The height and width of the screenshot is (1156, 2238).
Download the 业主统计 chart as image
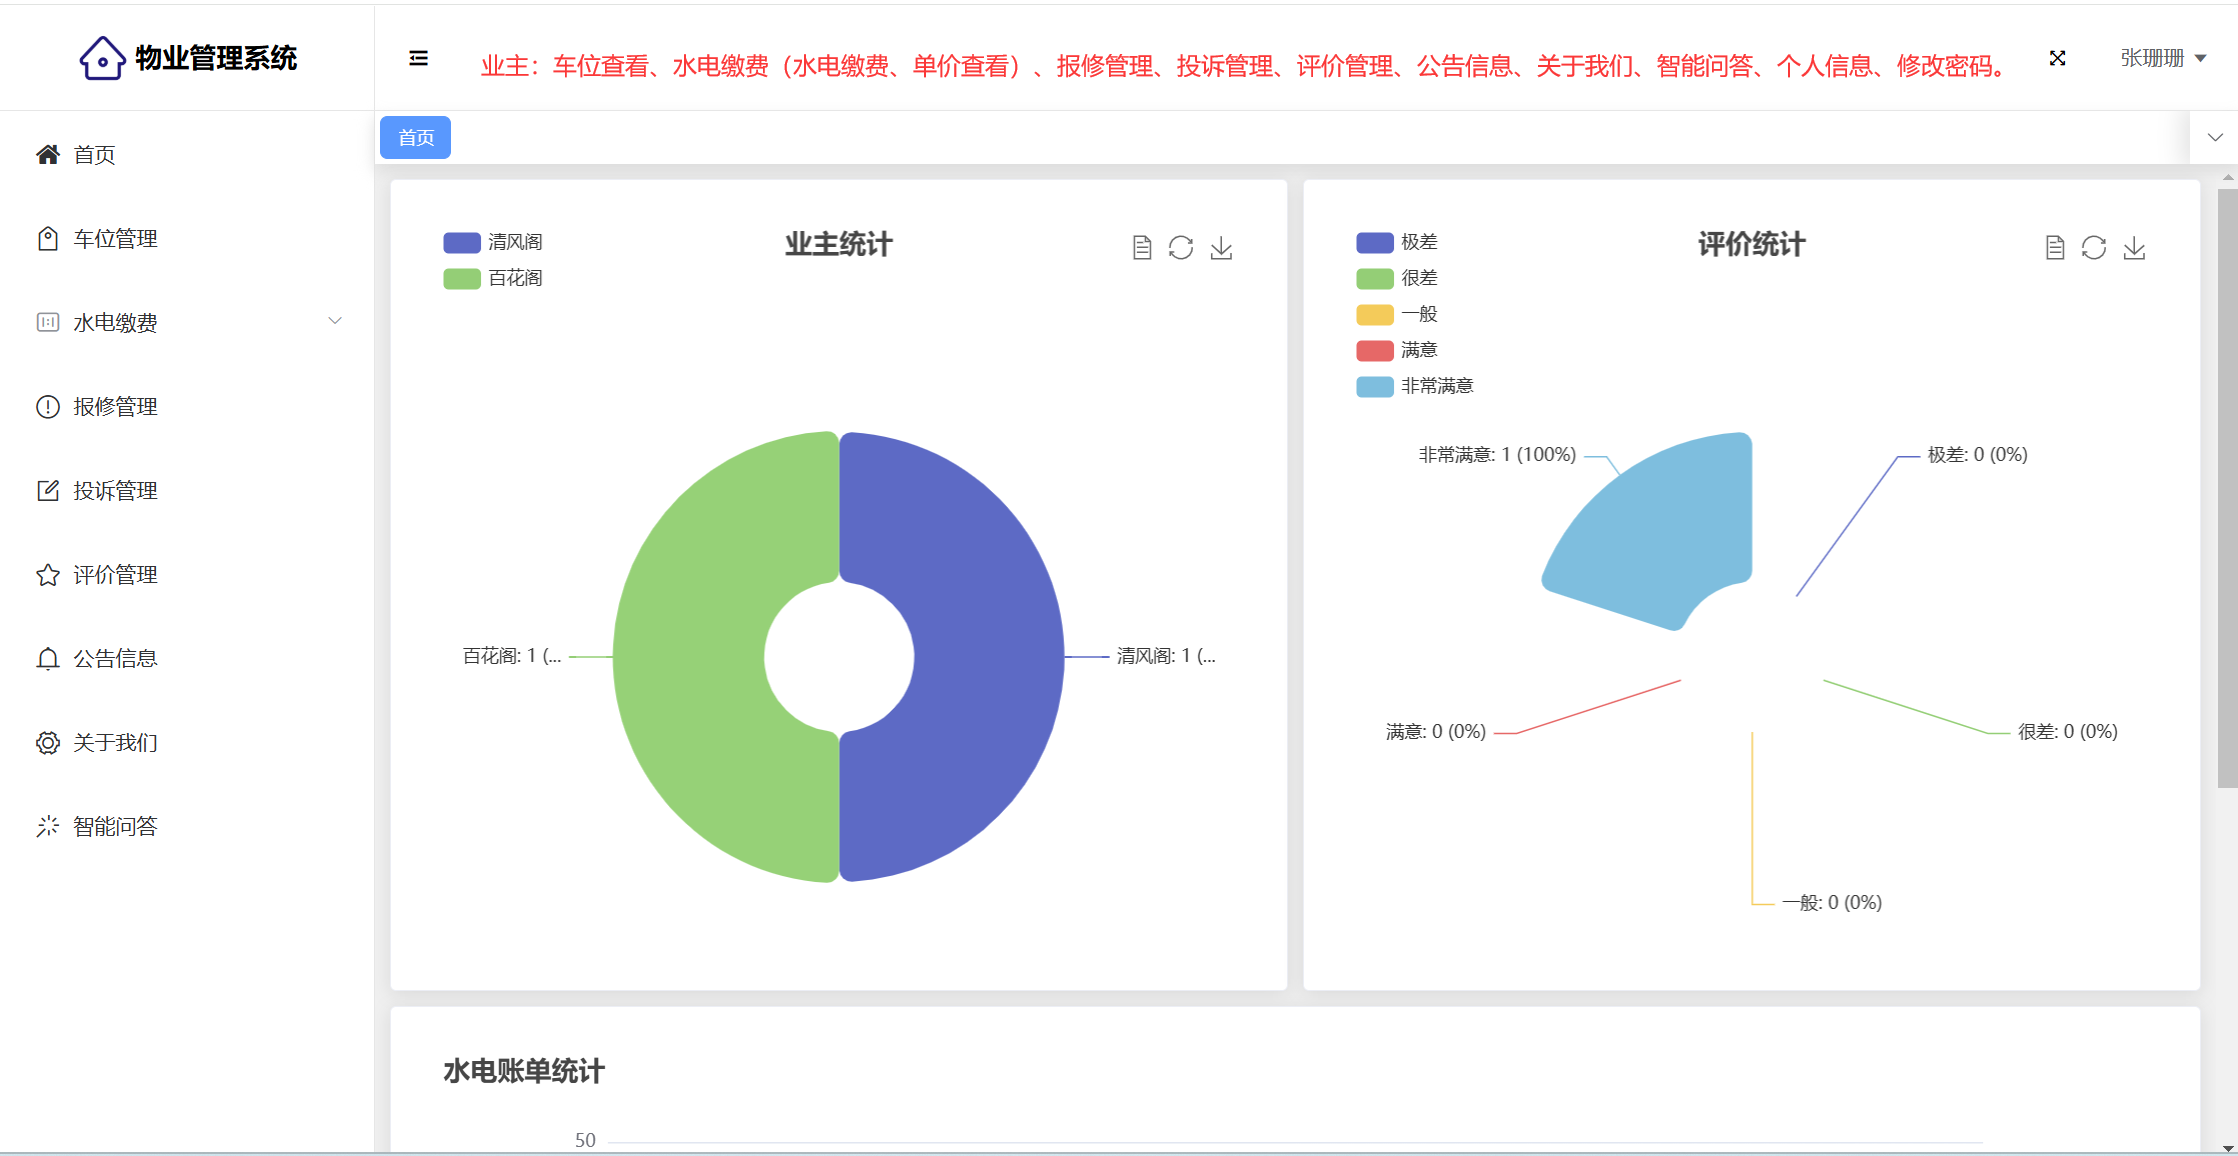tap(1221, 248)
